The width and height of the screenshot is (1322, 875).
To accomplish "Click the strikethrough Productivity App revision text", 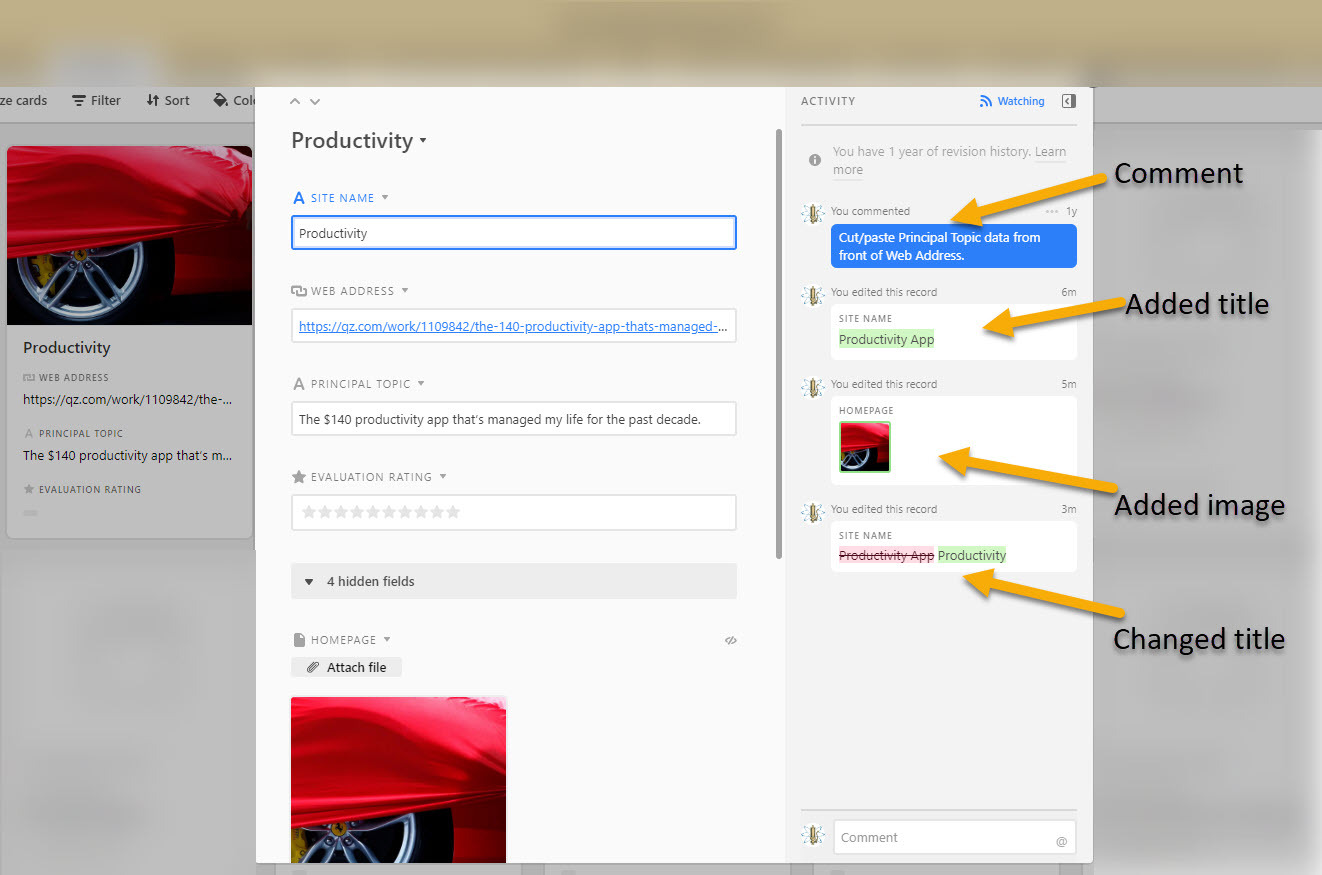I will tap(886, 555).
